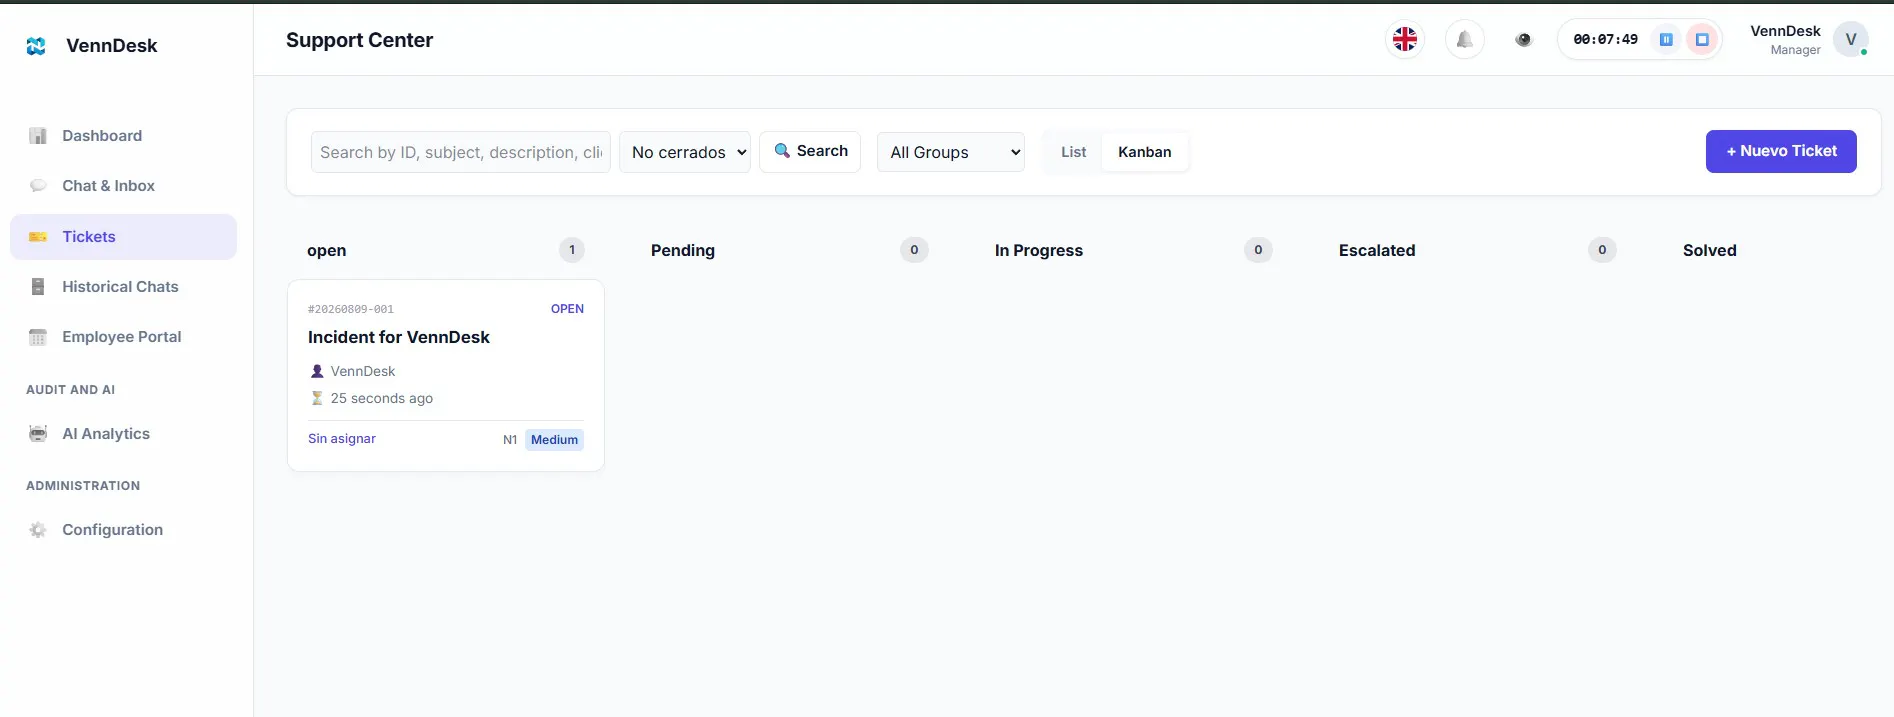The width and height of the screenshot is (1894, 717).
Task: Switch to List view
Action: coord(1073,152)
